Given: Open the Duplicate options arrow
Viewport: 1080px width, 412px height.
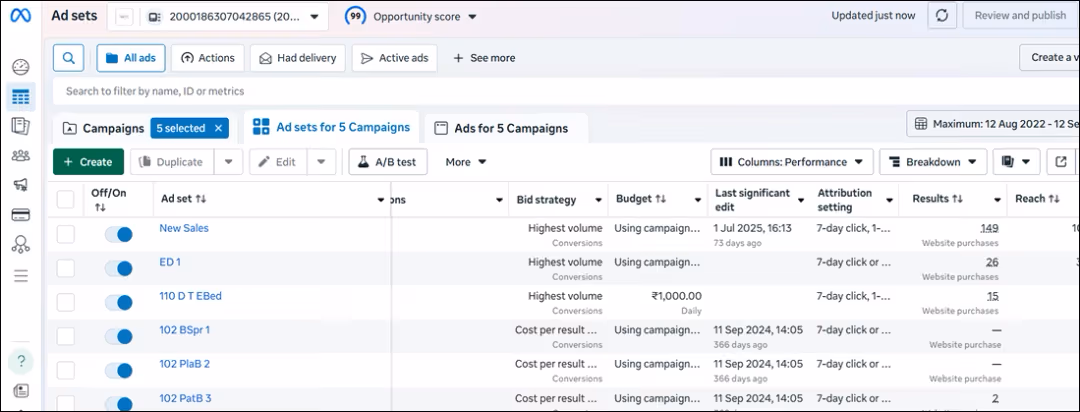Looking at the screenshot, I should click(229, 162).
